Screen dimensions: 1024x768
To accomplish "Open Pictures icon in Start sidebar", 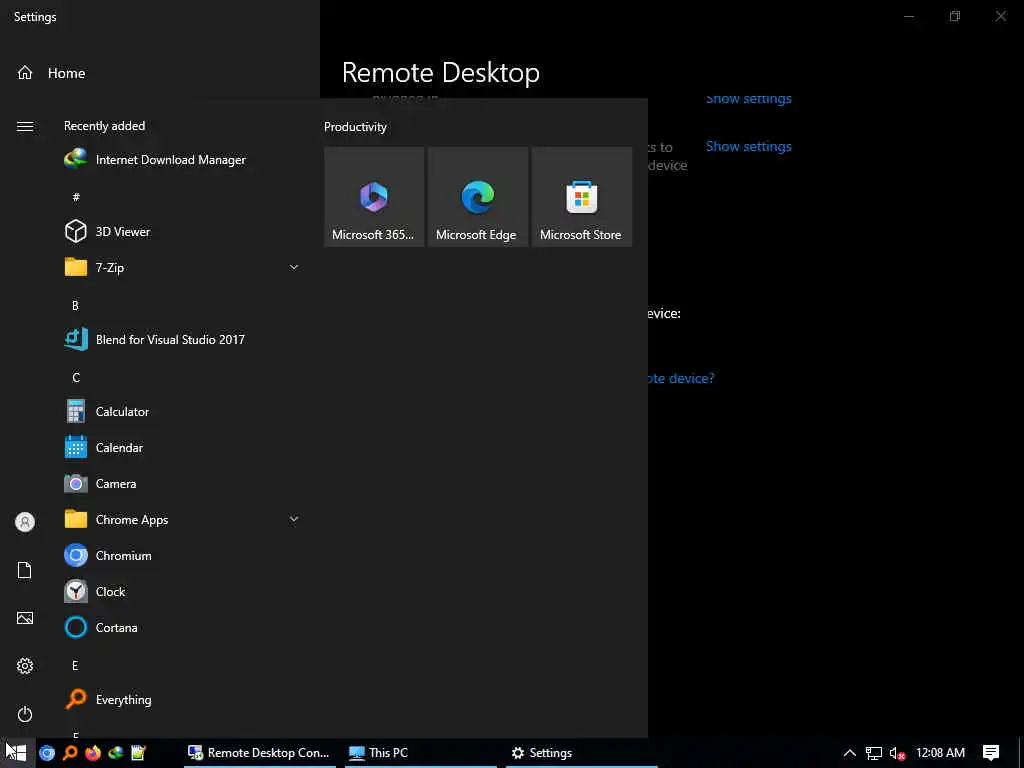I will [25, 618].
